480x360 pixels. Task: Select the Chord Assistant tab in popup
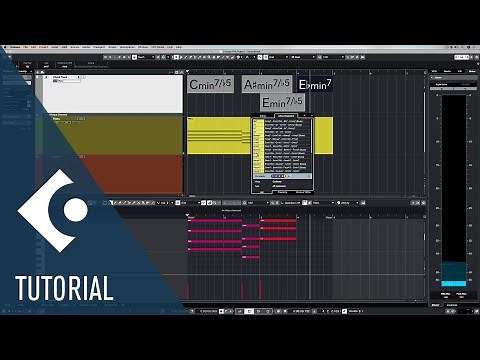(286, 116)
